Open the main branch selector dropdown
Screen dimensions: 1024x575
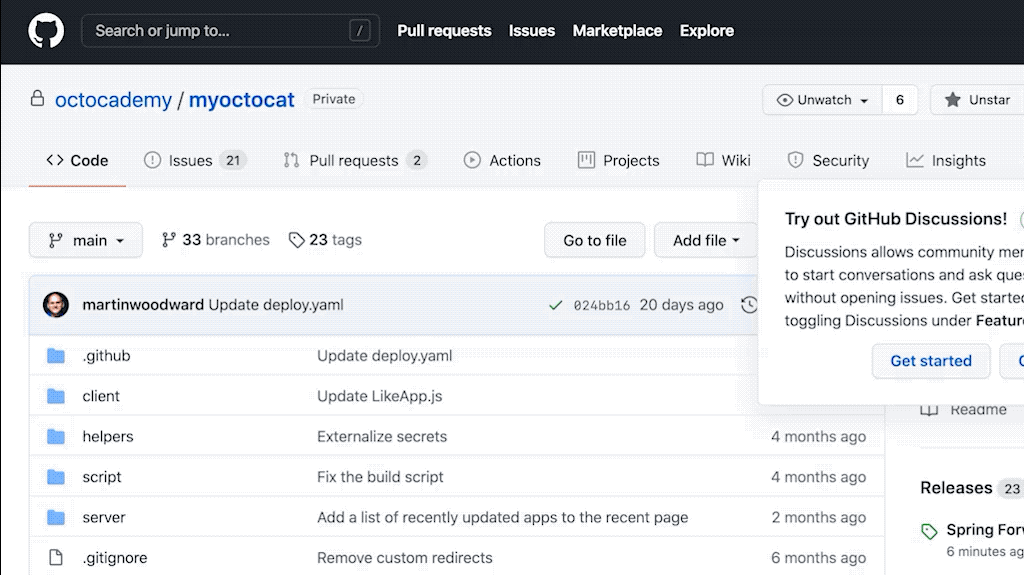pyautogui.click(x=86, y=240)
